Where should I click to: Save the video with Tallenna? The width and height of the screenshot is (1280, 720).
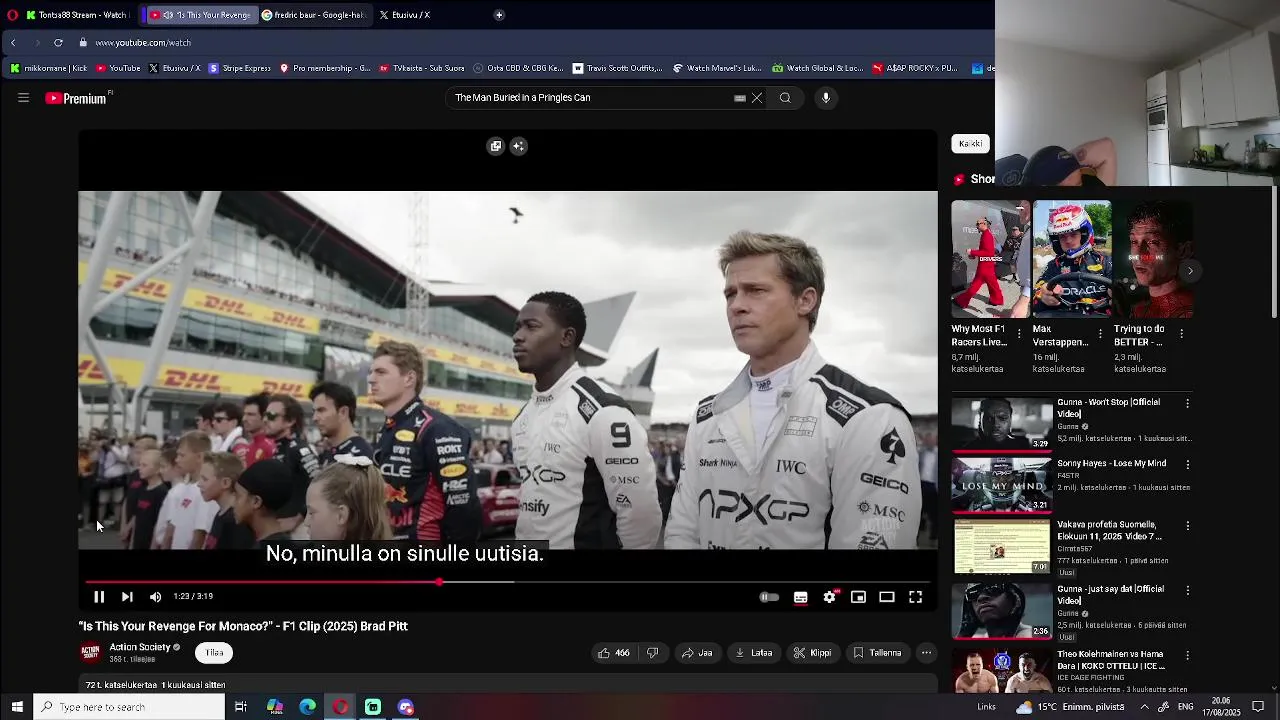click(877, 653)
